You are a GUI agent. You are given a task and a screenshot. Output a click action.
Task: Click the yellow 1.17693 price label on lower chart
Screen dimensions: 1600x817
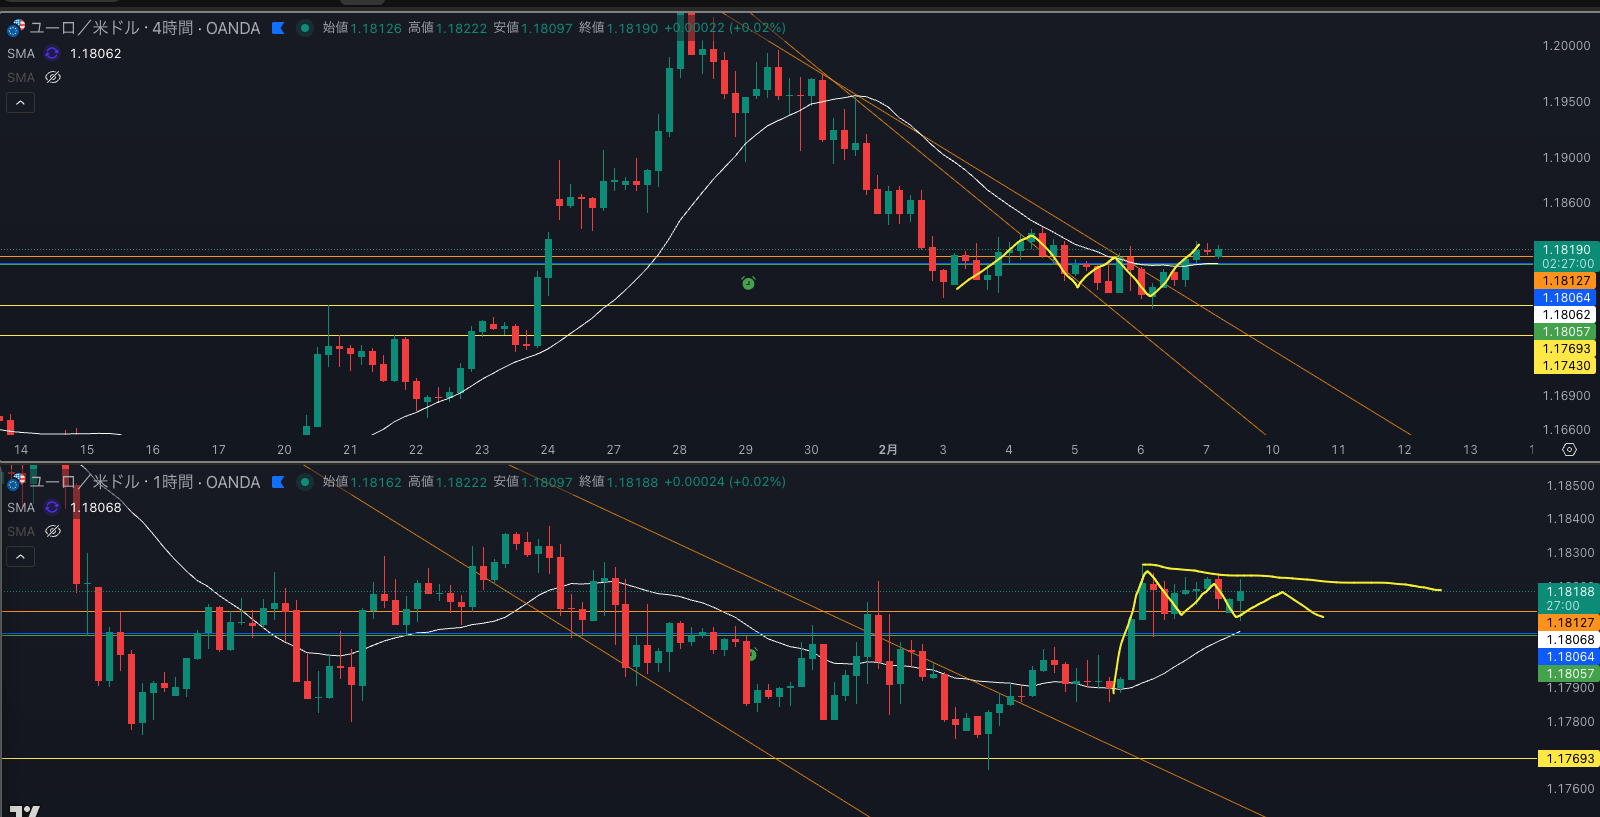1568,759
